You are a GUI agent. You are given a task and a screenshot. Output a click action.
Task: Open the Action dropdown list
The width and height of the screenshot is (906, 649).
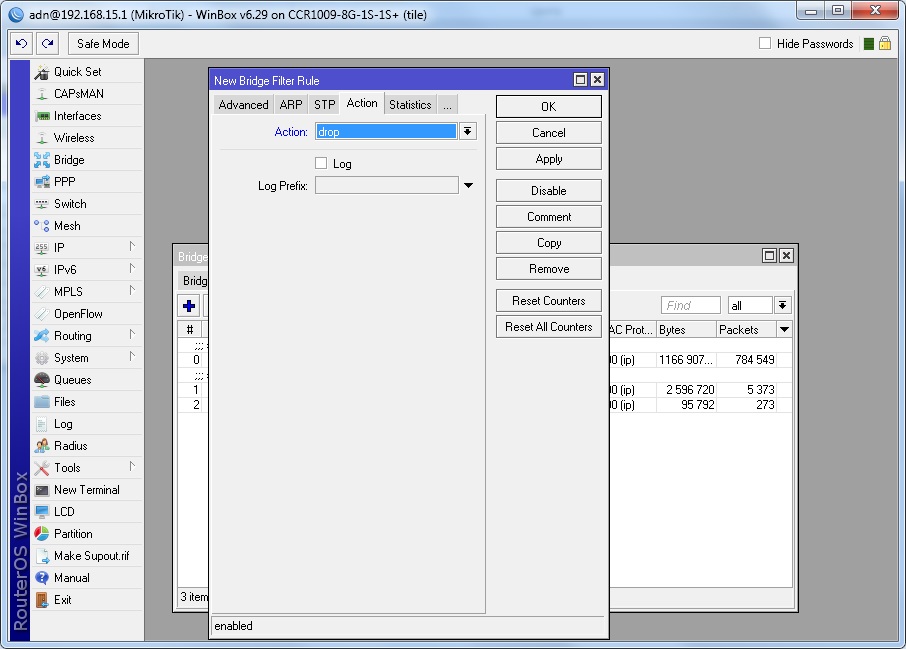tap(467, 132)
